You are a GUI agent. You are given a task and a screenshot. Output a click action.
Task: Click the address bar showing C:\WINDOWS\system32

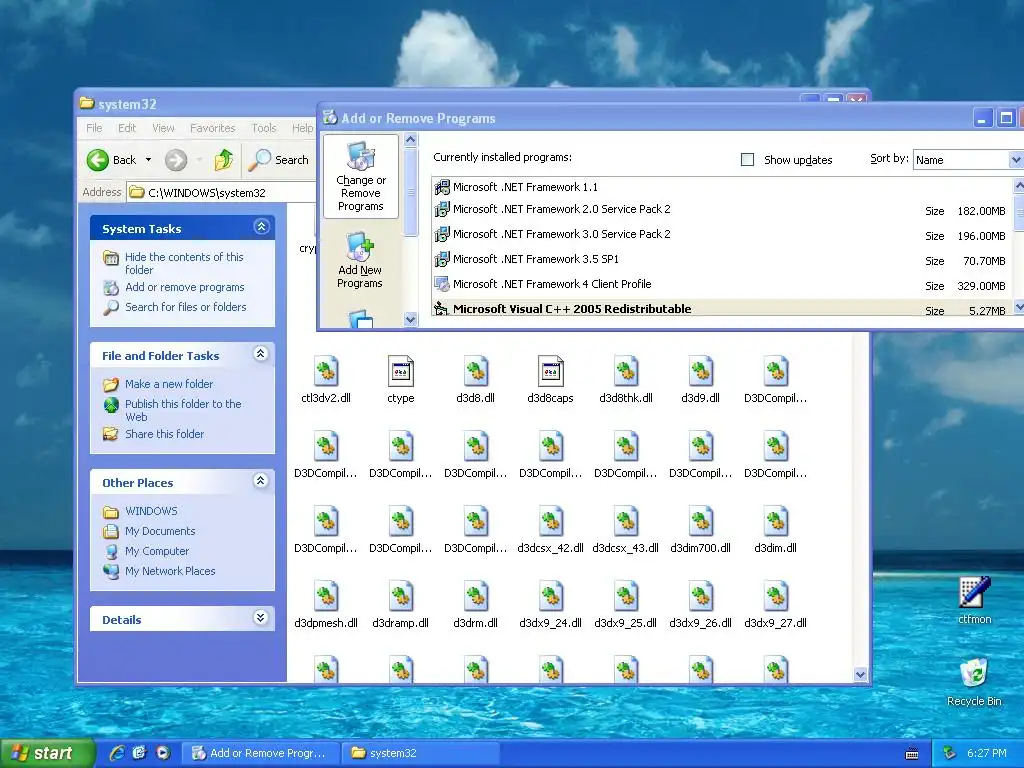coord(222,193)
